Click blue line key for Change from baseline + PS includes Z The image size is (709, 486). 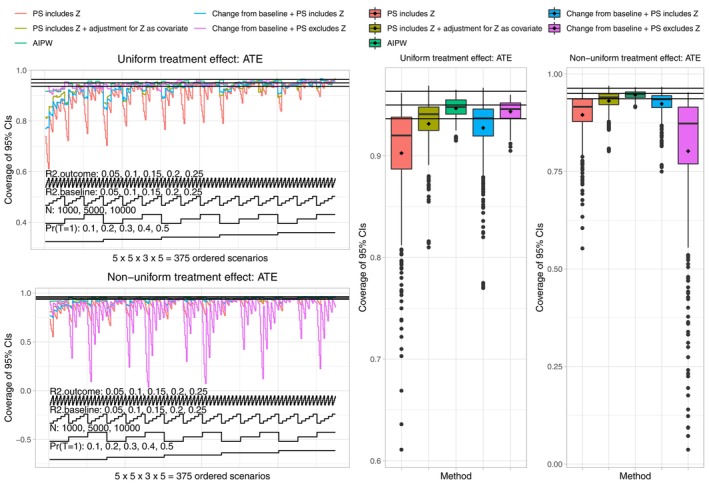tap(201, 14)
